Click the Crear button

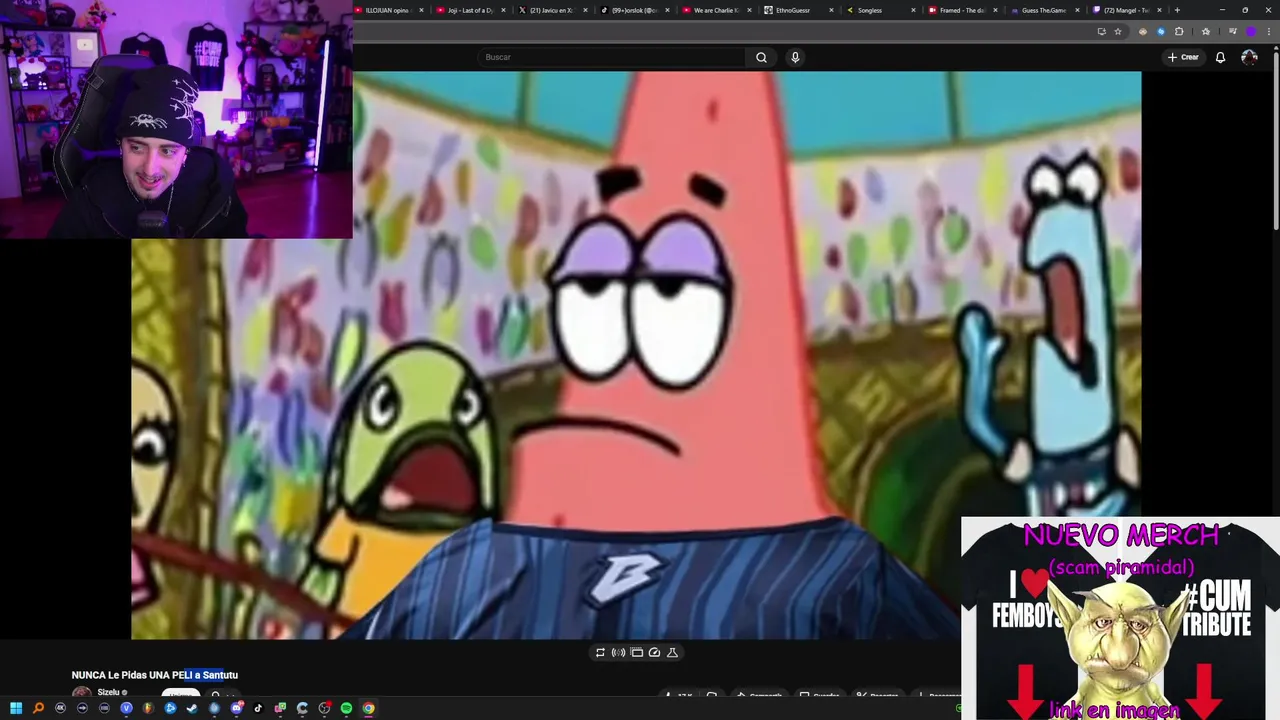(1183, 57)
